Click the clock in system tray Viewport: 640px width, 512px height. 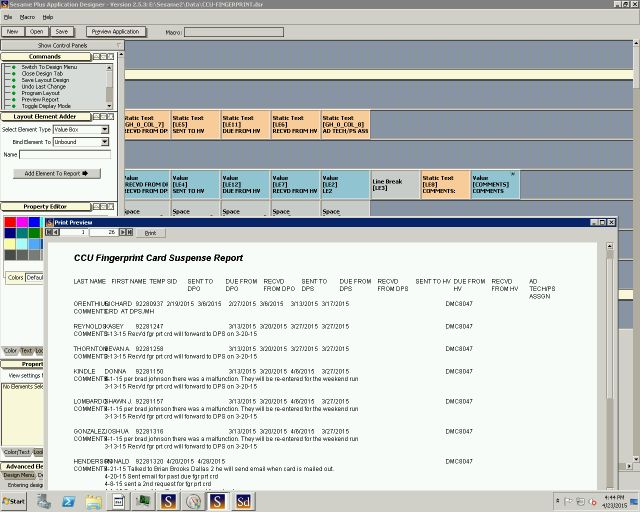(614, 501)
